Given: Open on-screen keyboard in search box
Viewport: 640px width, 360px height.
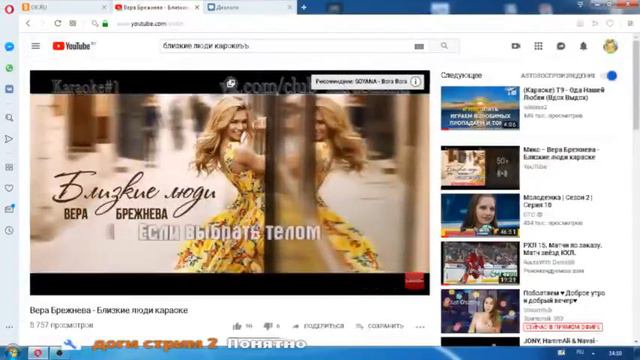Looking at the screenshot, I should (x=419, y=47).
